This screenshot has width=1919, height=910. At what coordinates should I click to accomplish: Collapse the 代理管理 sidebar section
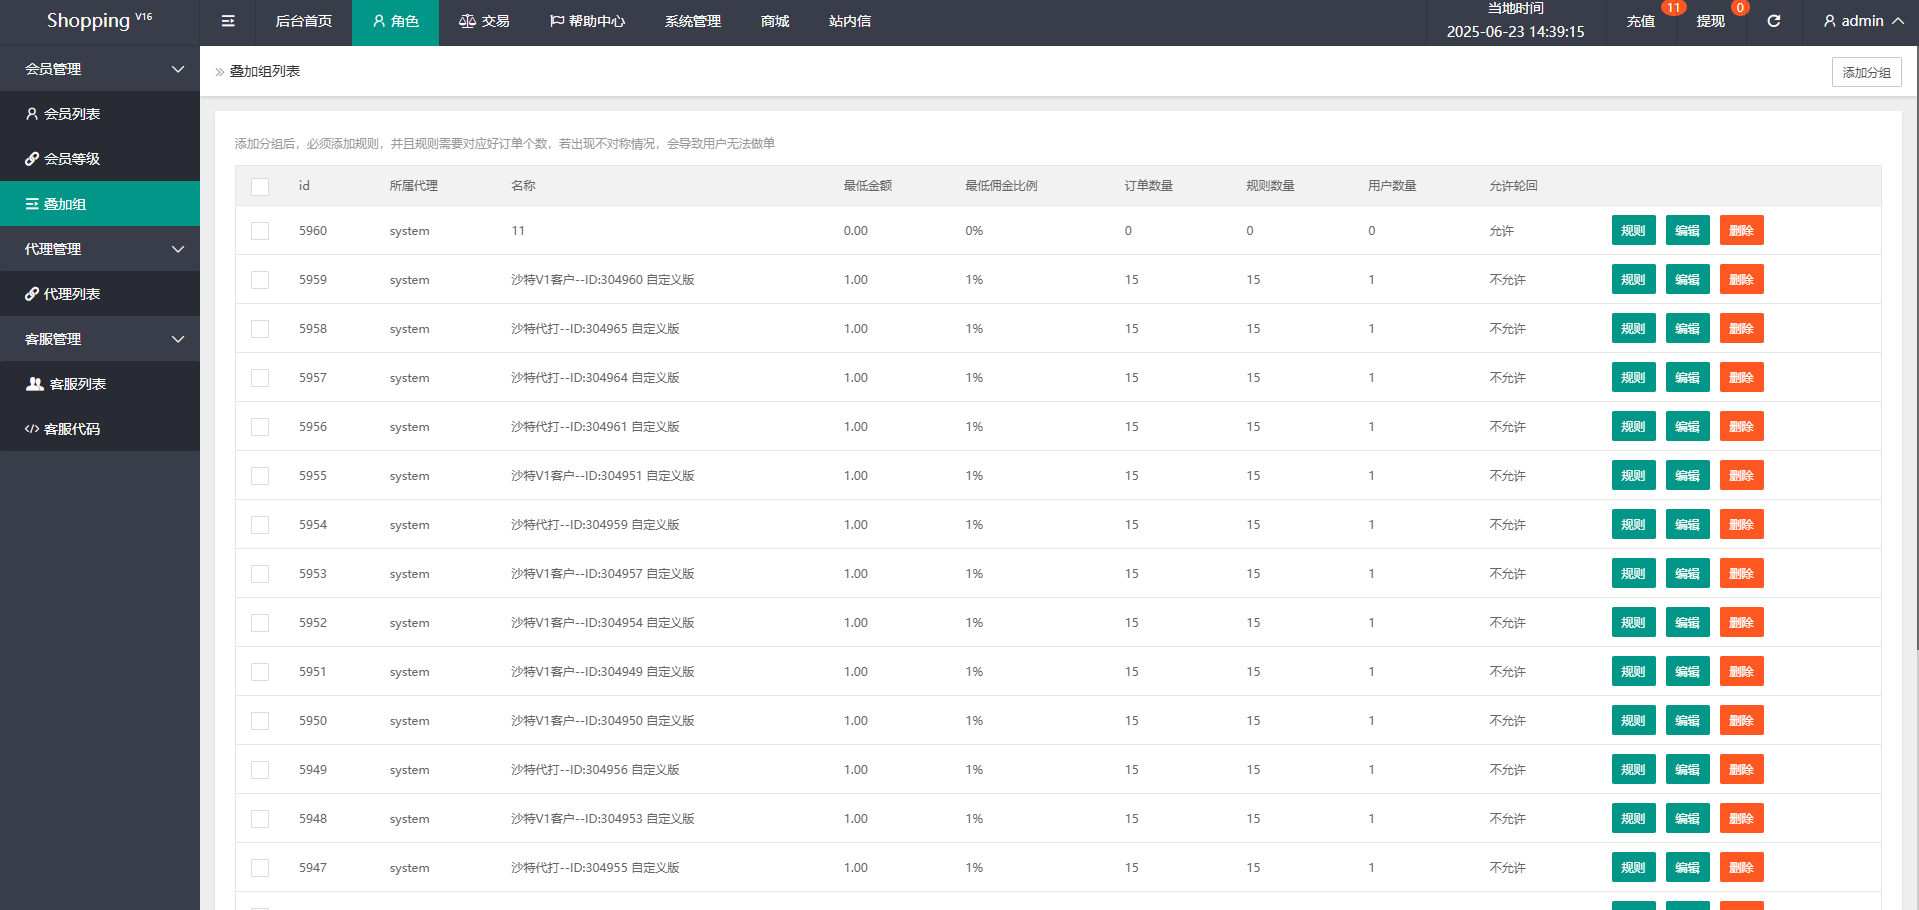click(x=178, y=249)
